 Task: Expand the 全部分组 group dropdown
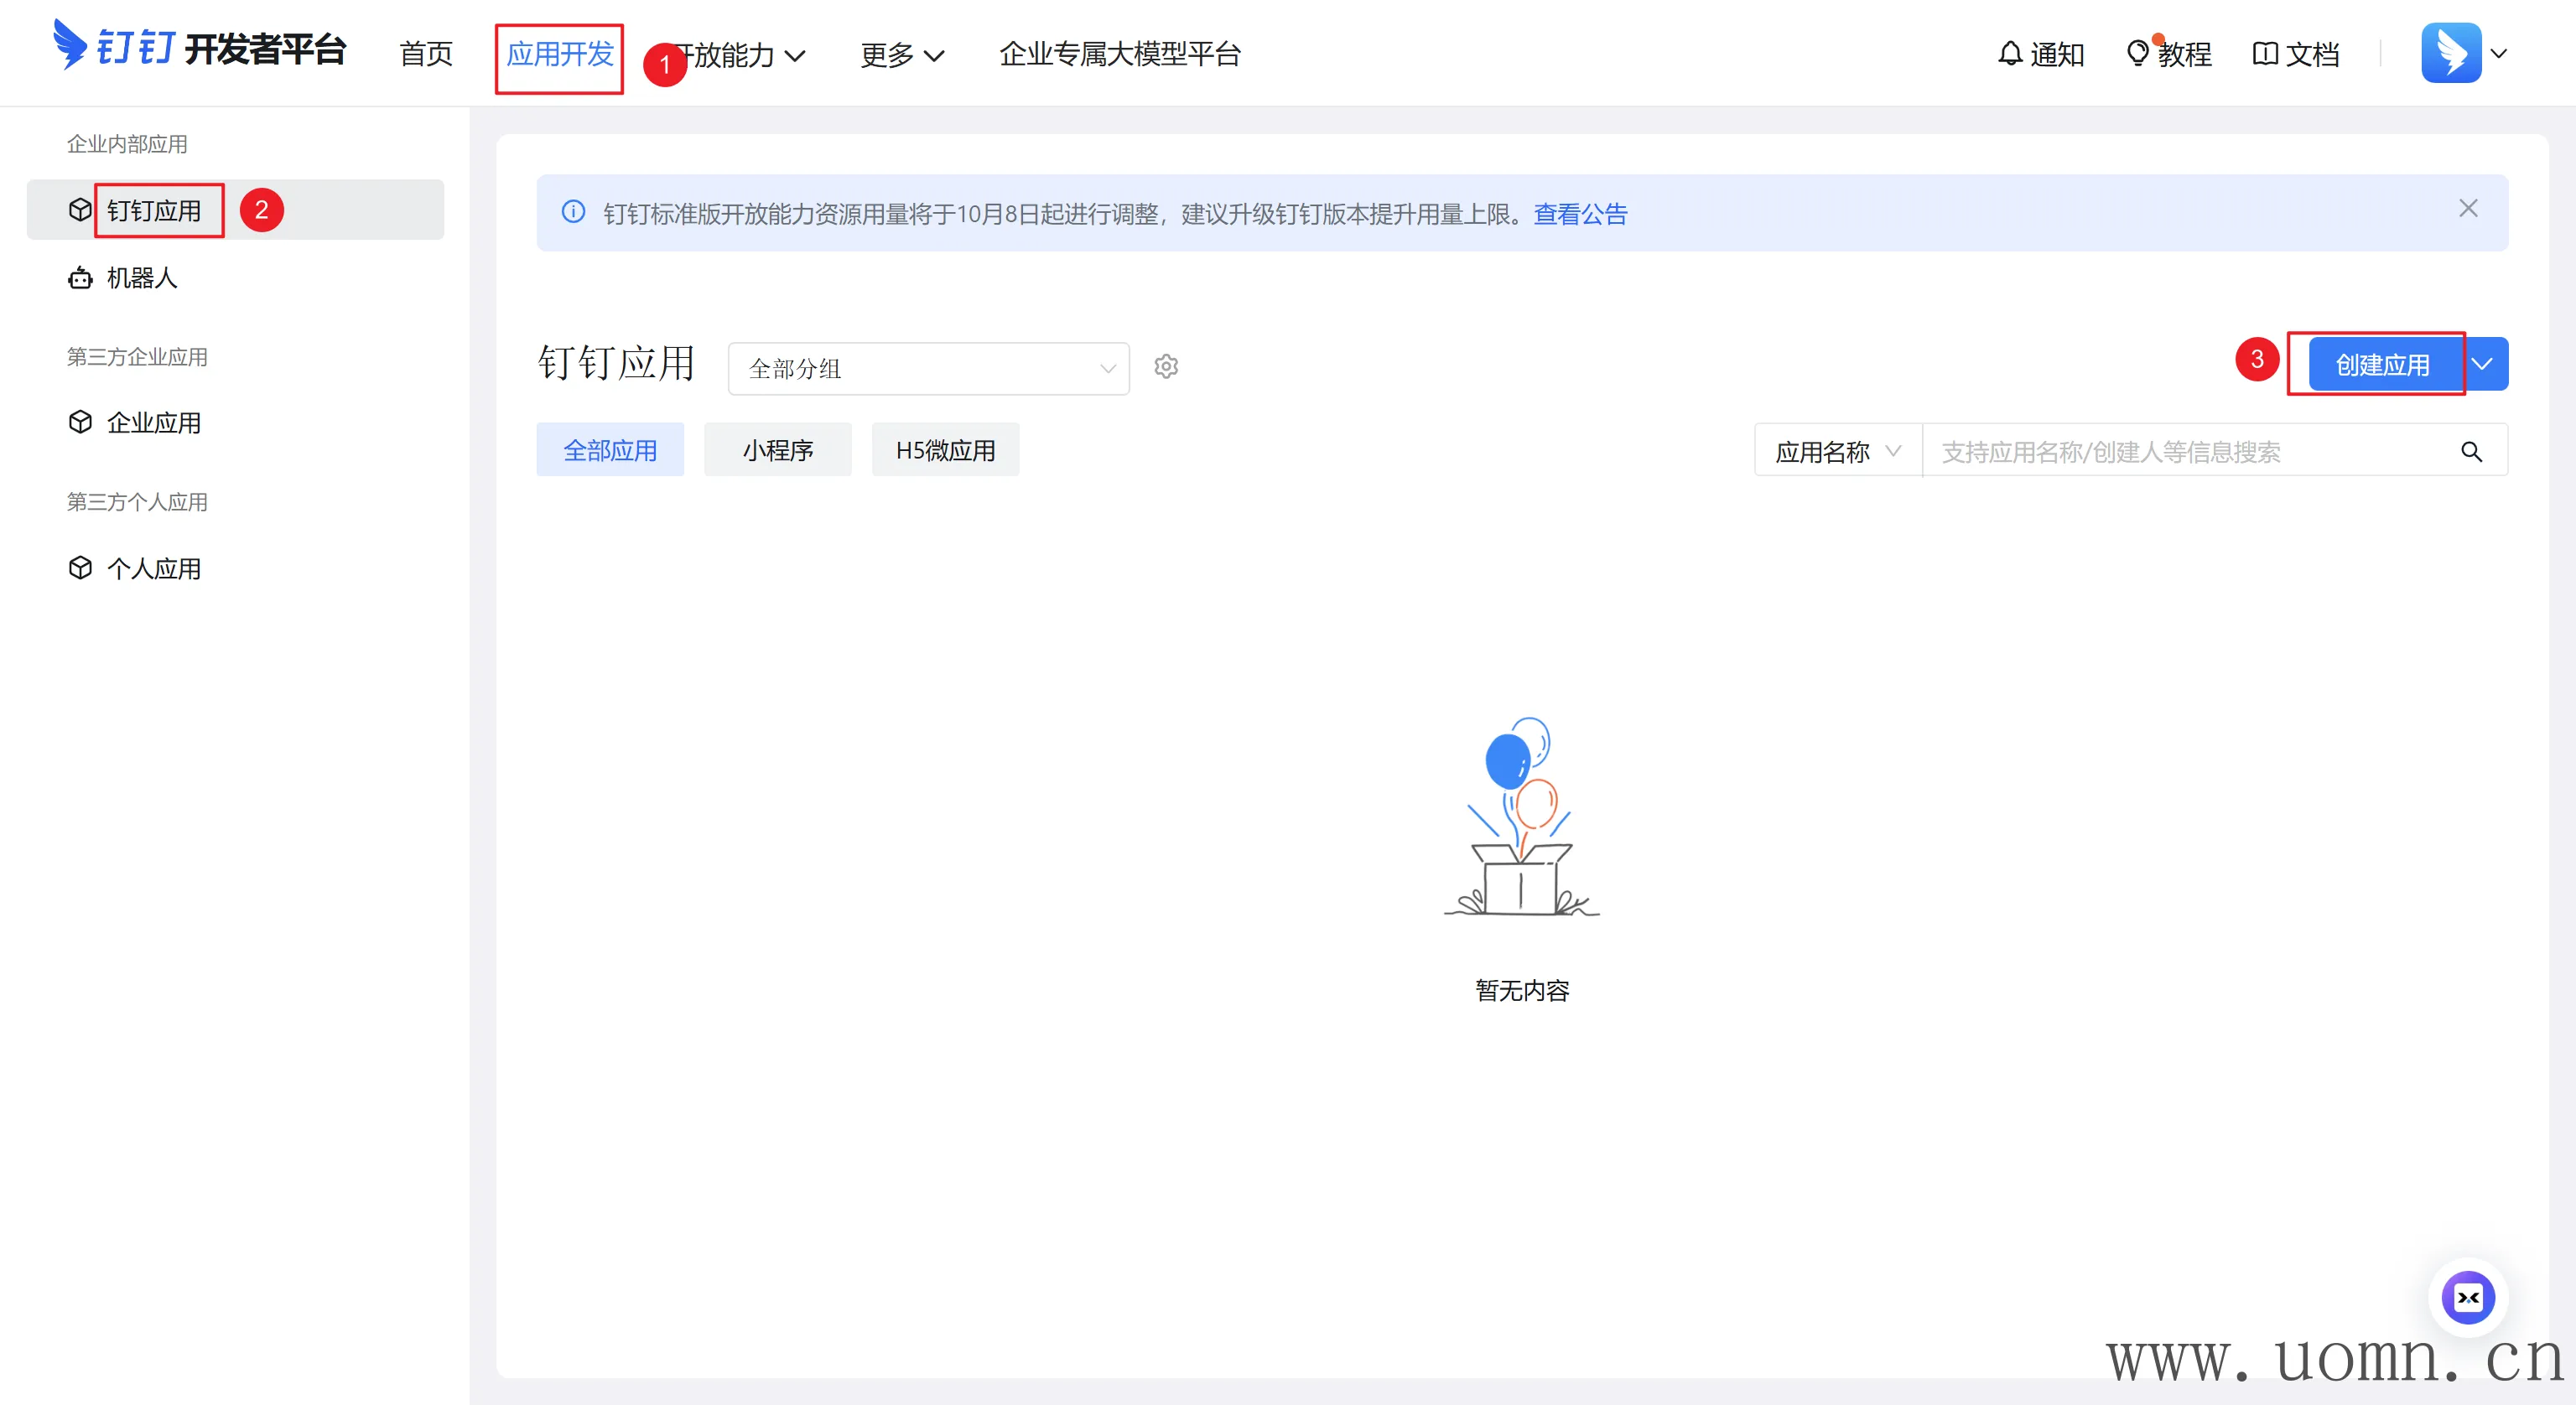pyautogui.click(x=928, y=369)
